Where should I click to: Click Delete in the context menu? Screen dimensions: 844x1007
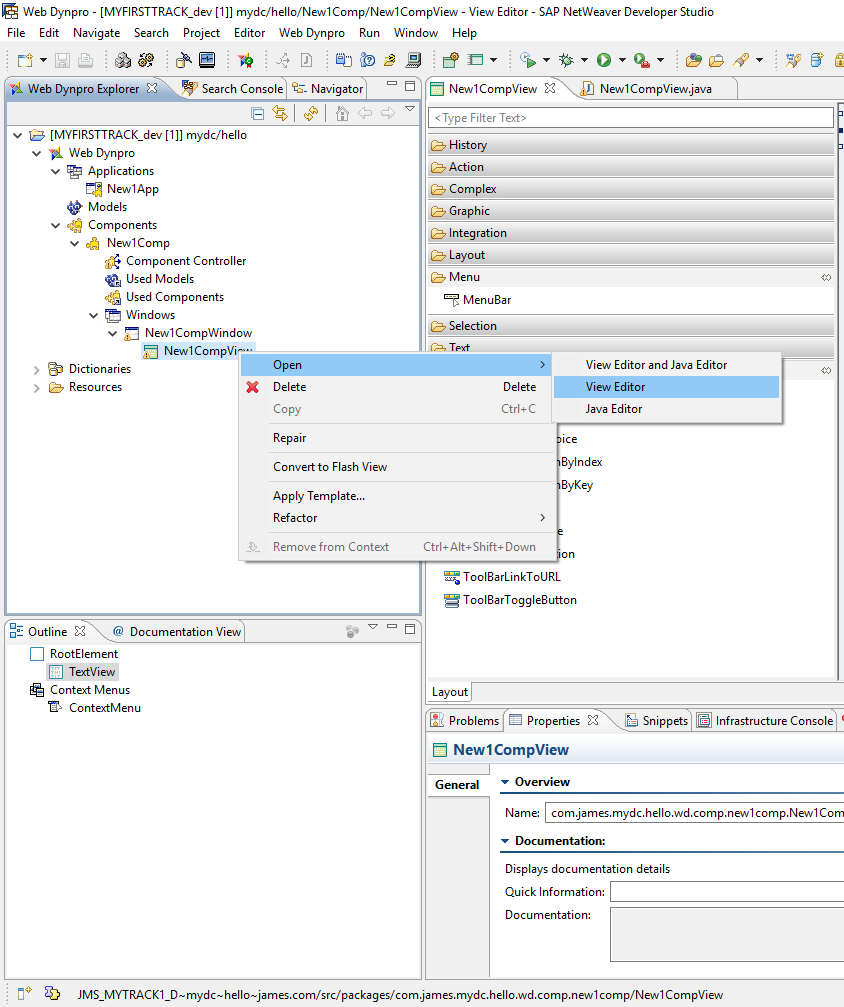(x=398, y=387)
